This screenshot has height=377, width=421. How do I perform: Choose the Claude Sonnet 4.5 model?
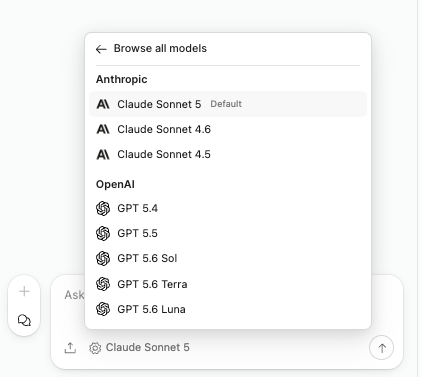coord(228,154)
